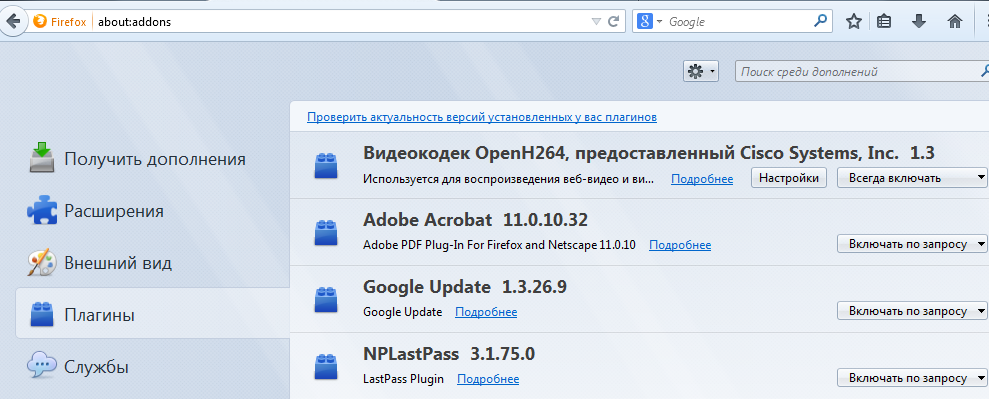989x399 pixels.
Task: Open activation dropdown for NPLastPass
Action: (x=912, y=378)
